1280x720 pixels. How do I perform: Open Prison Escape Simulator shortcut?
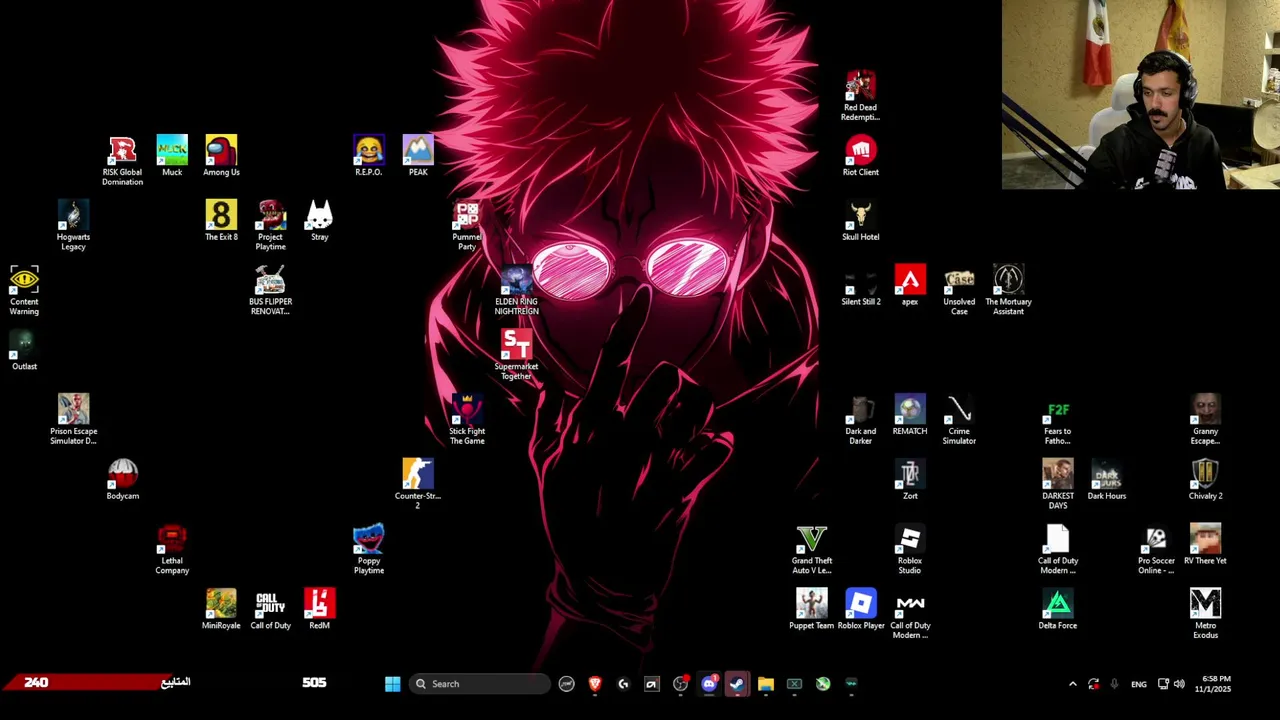pyautogui.click(x=73, y=420)
